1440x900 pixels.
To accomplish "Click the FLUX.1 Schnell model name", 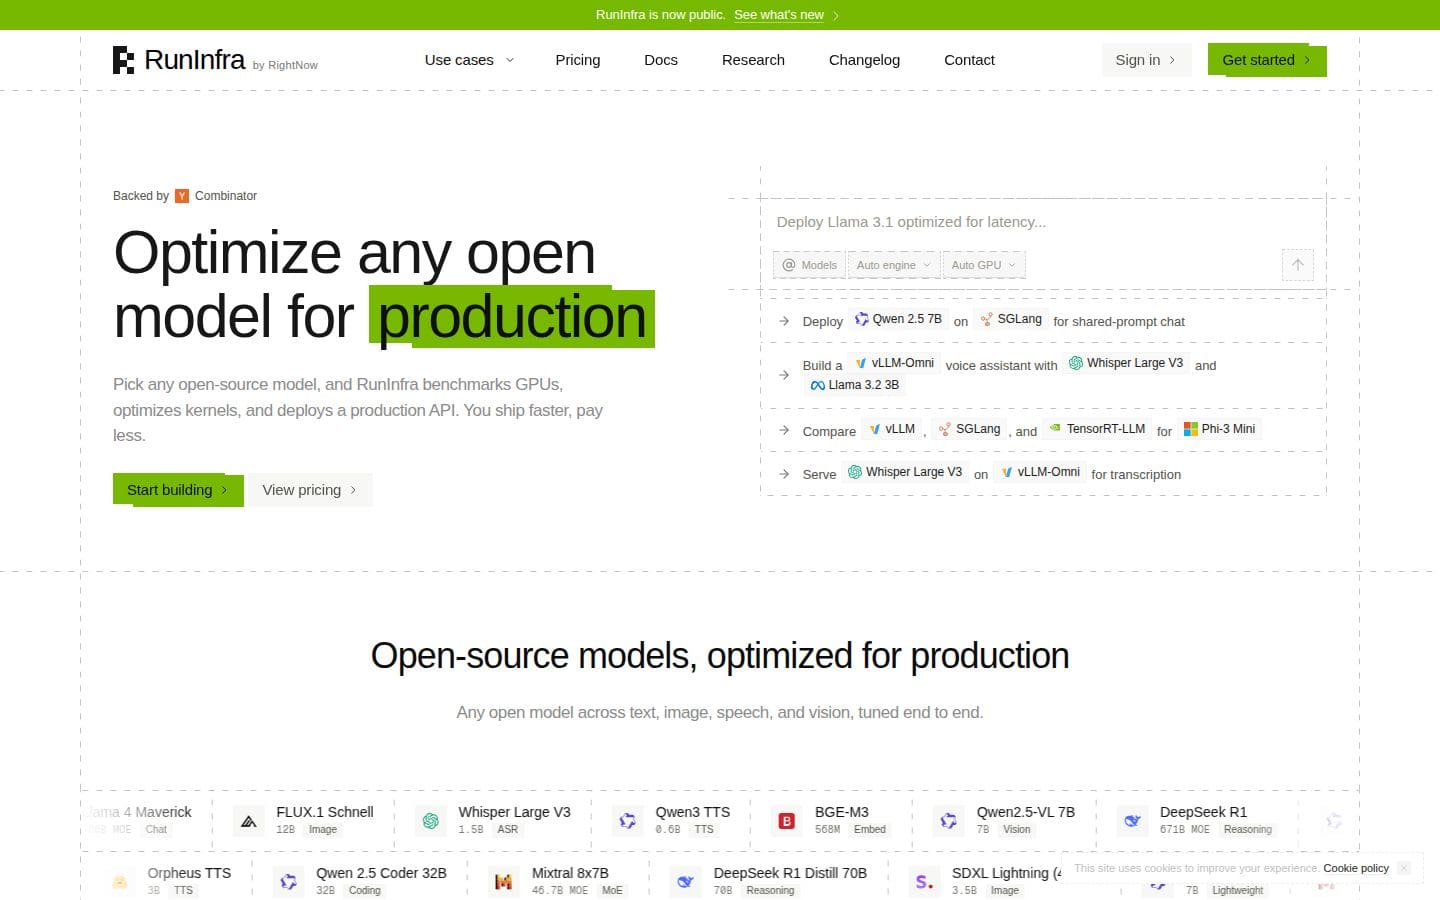I will (x=325, y=812).
